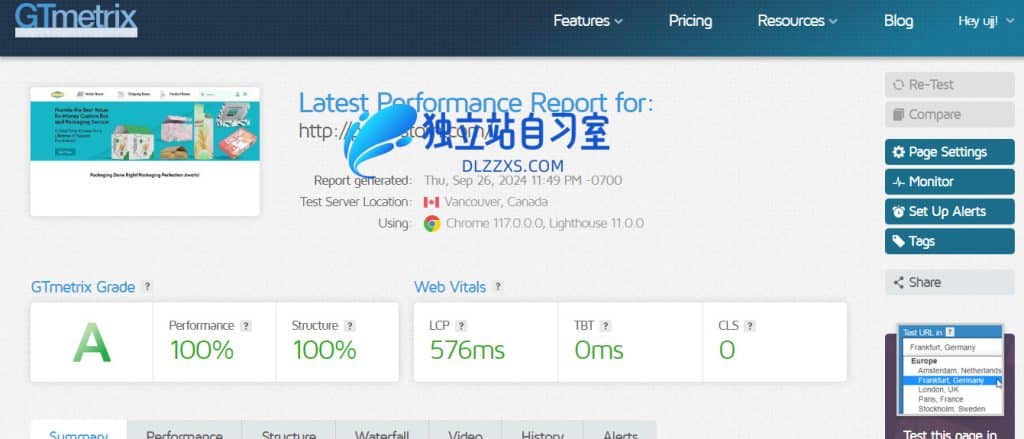Click the Chrome browser icon

click(x=432, y=223)
